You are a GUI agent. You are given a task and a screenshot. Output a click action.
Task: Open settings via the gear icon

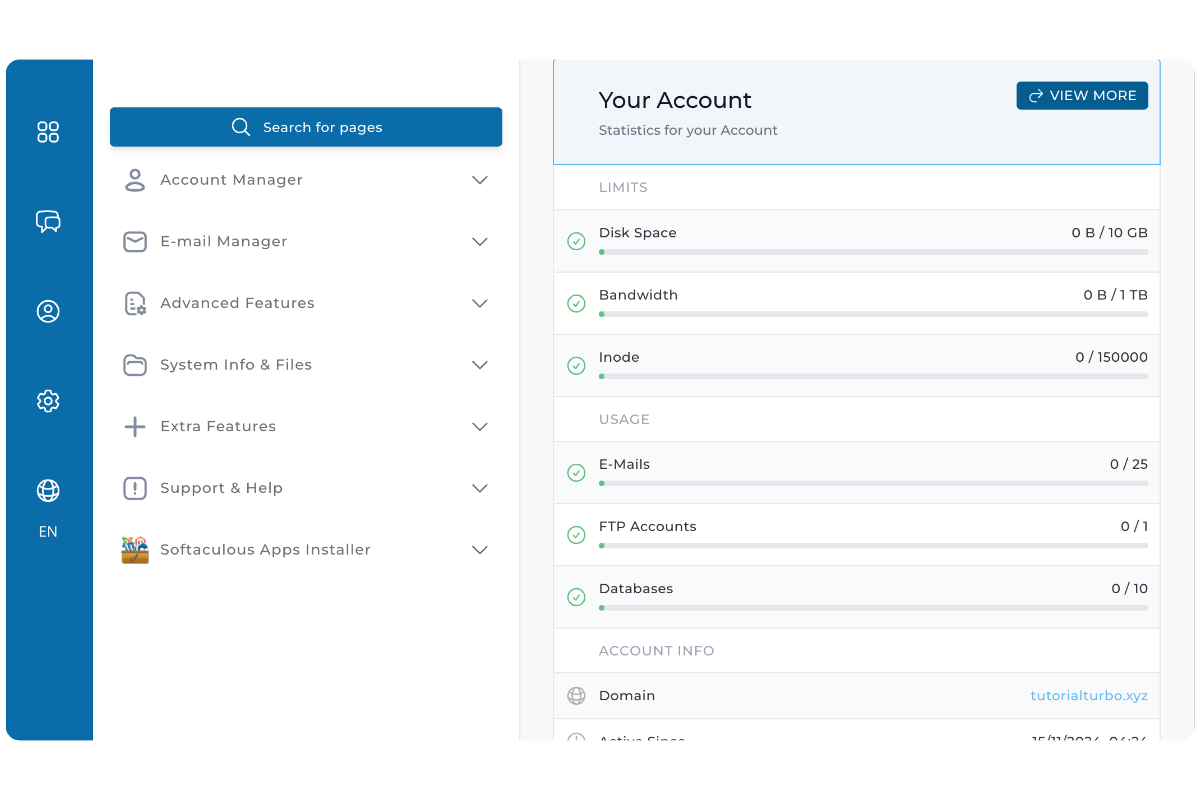tap(48, 401)
